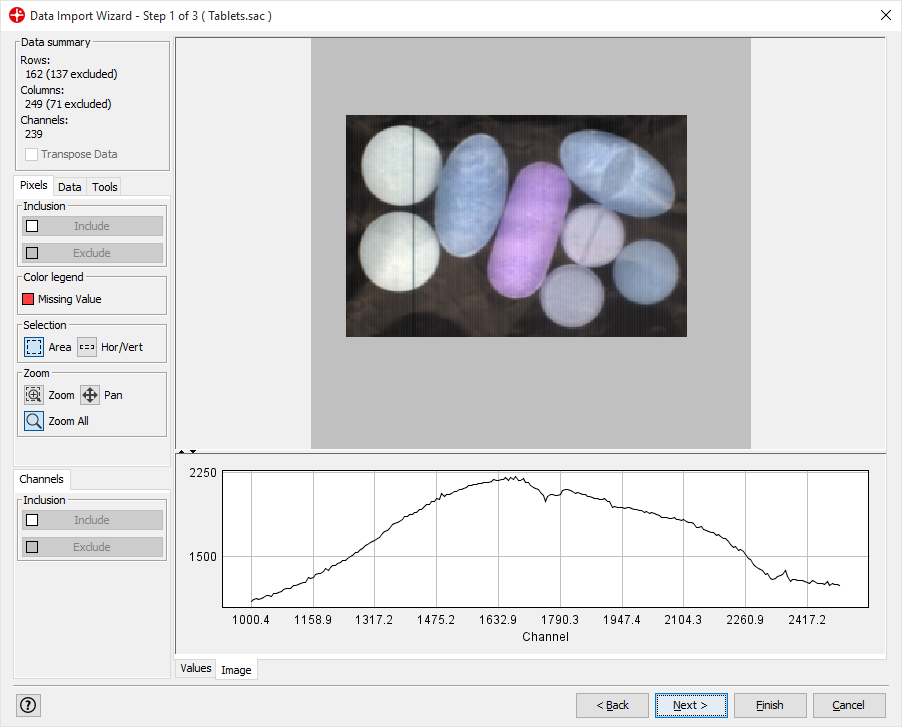Switch to the Values tab
Viewport: 902px width, 727px height.
[x=195, y=668]
